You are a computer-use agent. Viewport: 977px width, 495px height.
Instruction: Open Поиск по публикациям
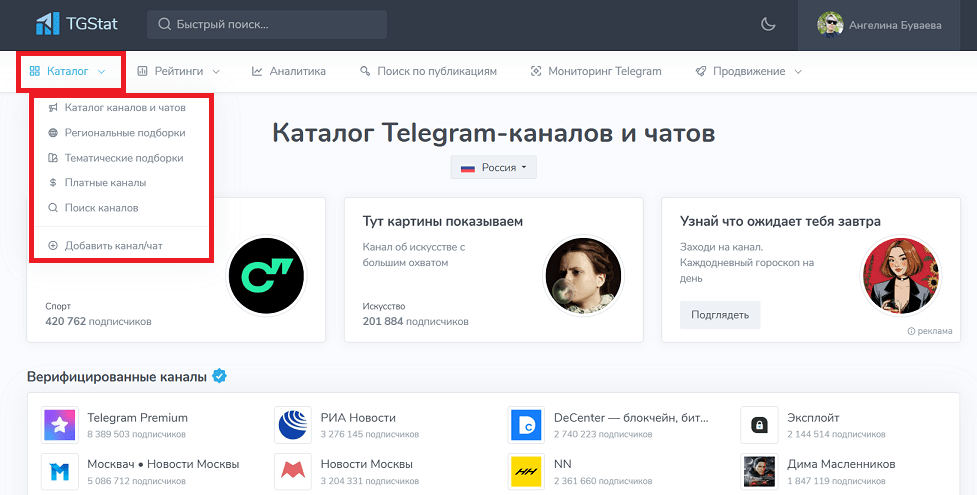tap(428, 71)
